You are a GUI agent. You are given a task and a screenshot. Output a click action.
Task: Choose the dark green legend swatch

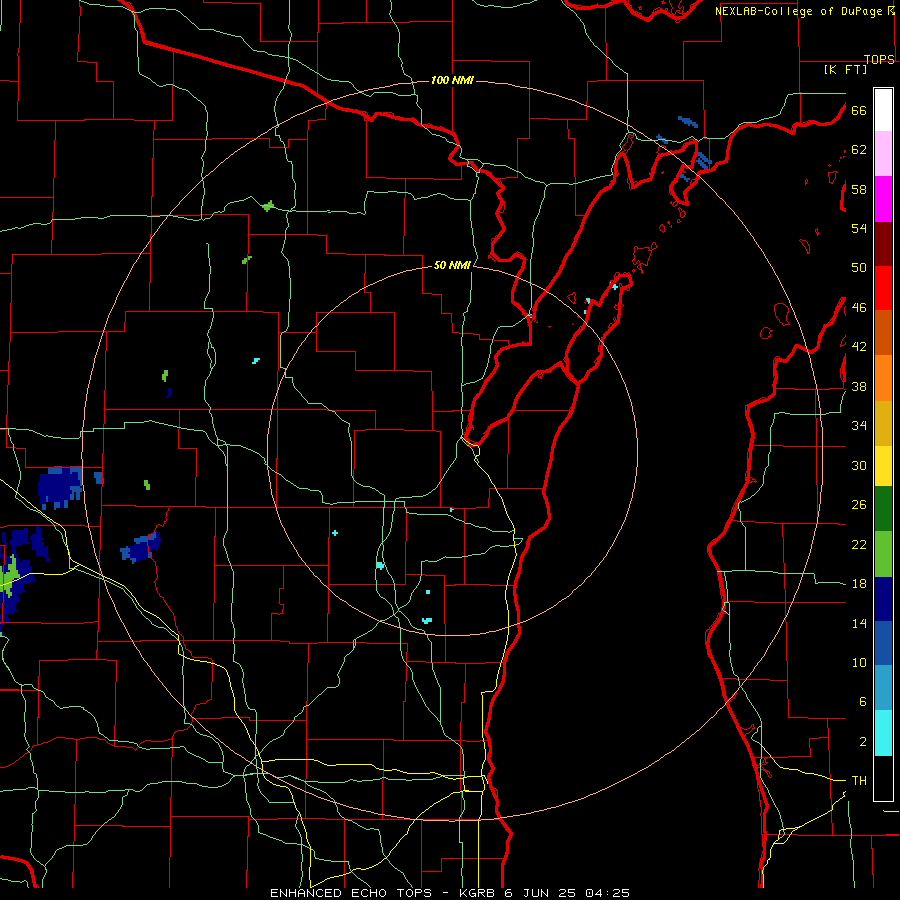(x=883, y=509)
